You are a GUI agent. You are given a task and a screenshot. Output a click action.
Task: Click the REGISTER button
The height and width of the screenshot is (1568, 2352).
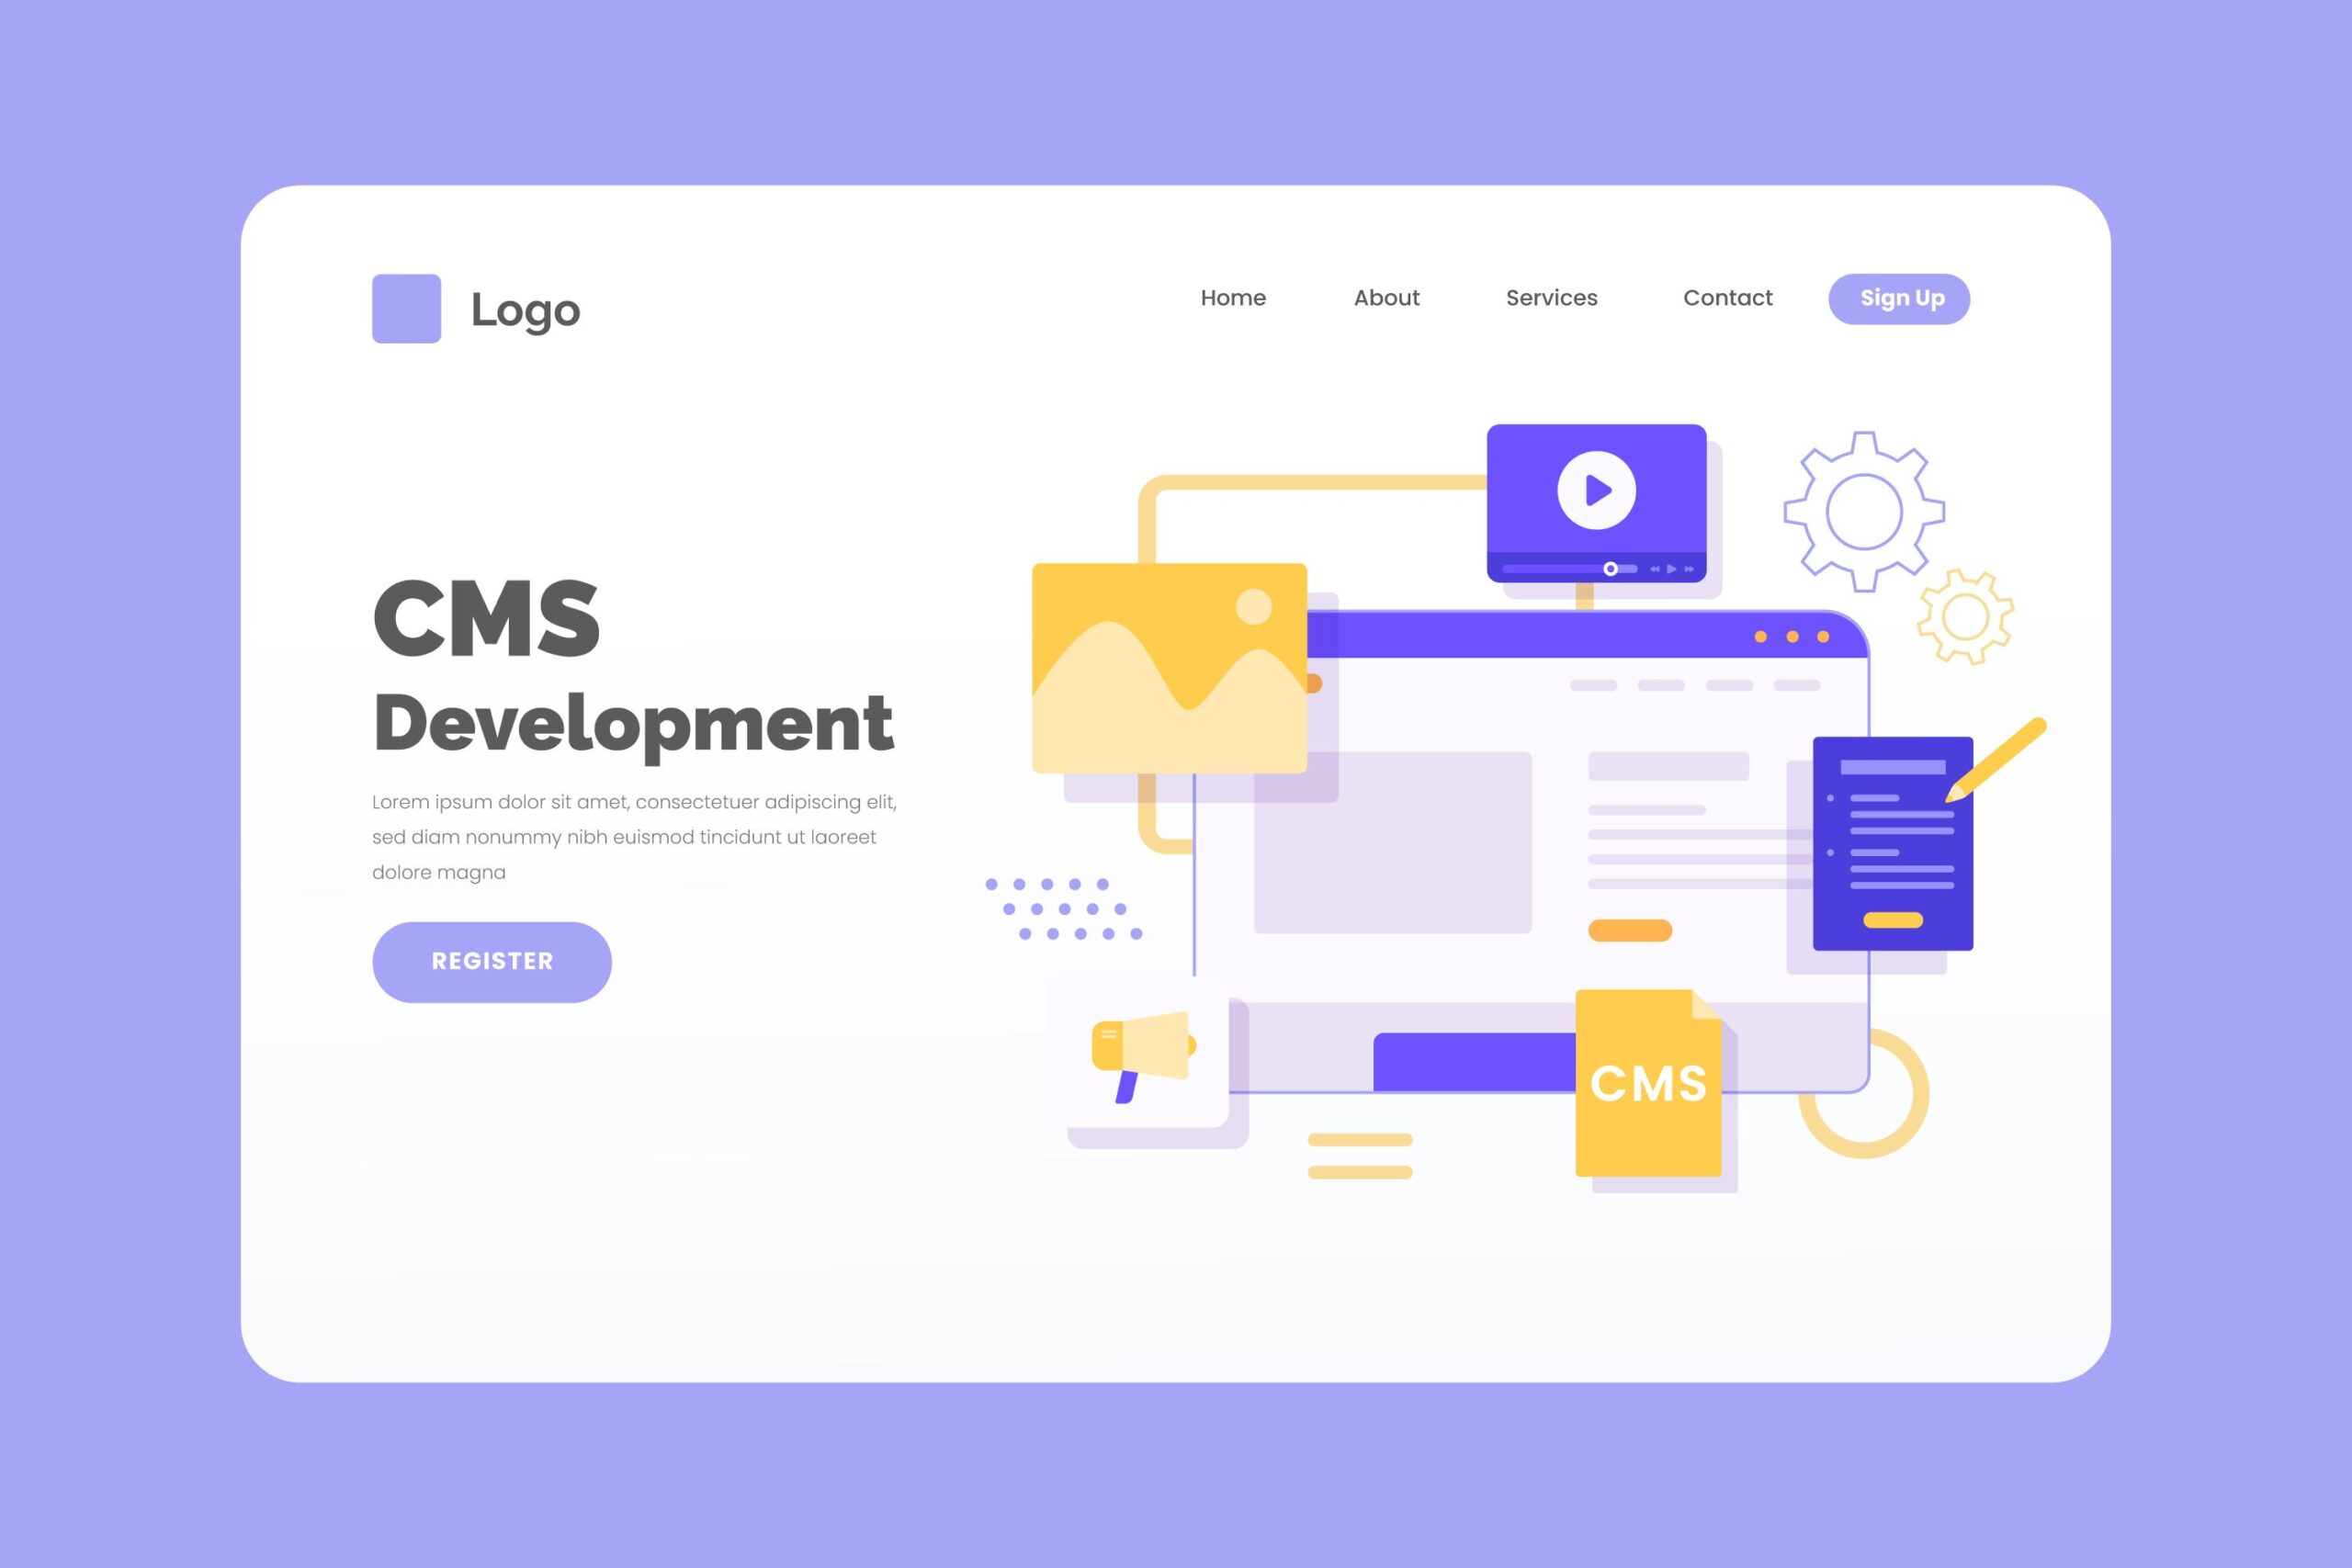pos(490,961)
